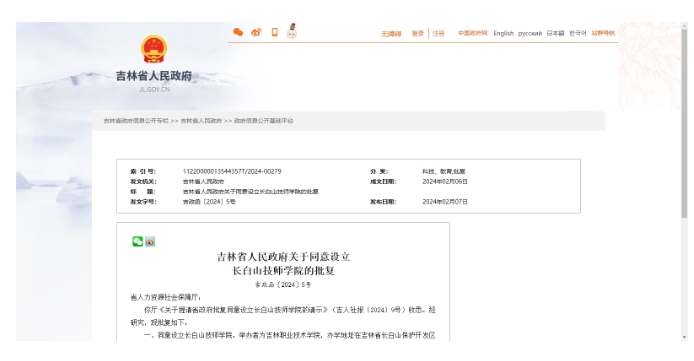This screenshot has height=361, width=694.
Task: Switch site language to English
Action: click(x=503, y=33)
